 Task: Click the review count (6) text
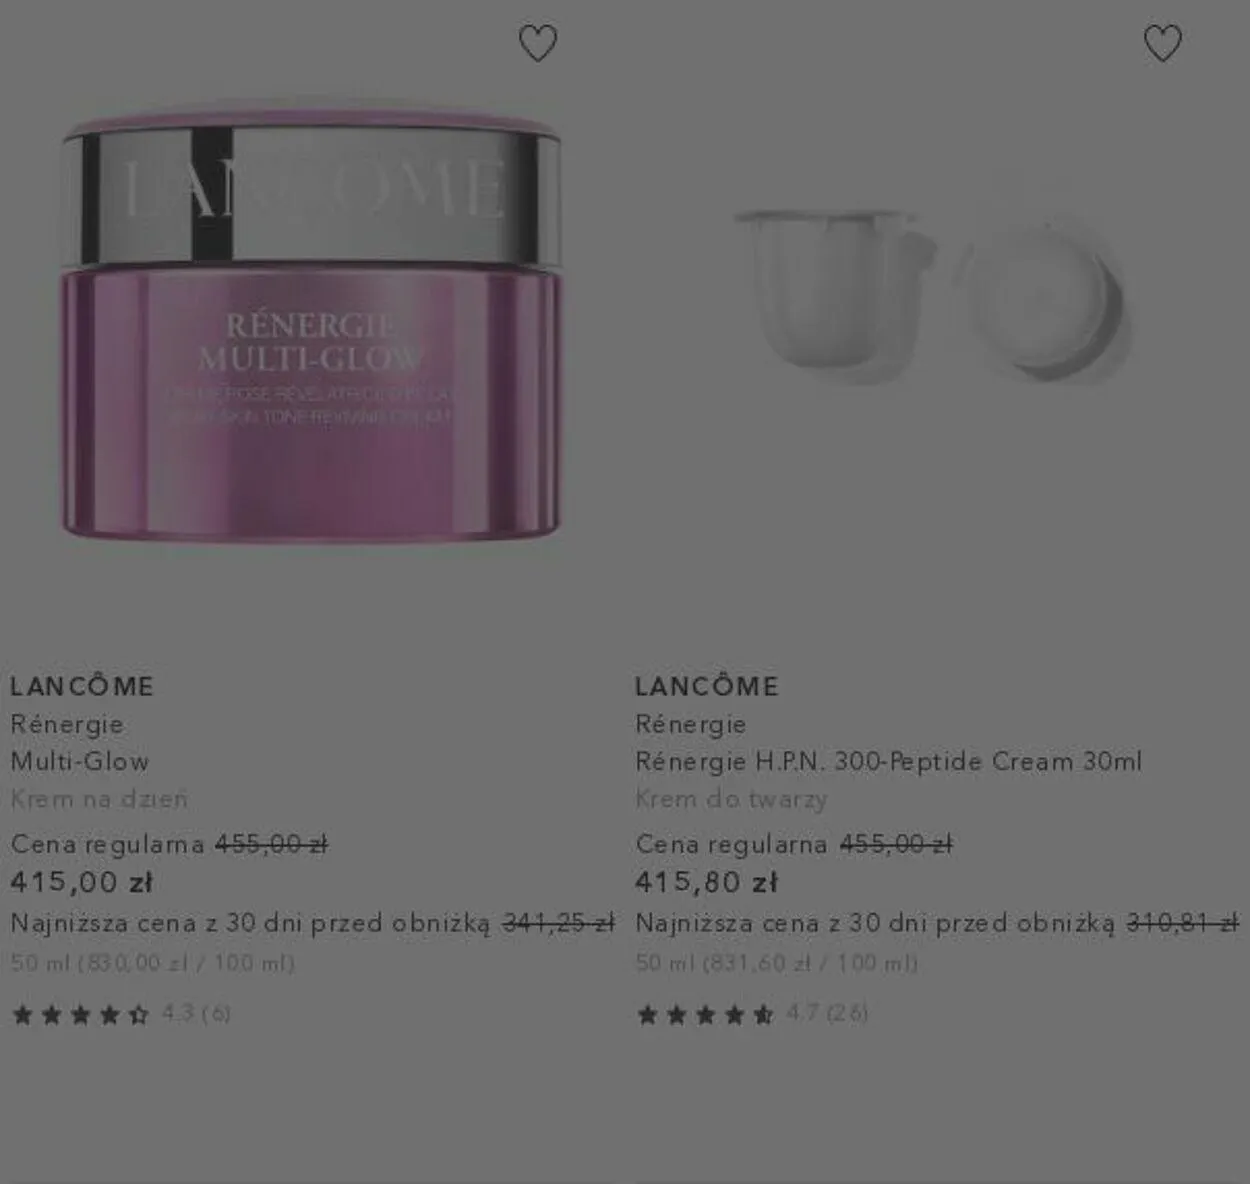pos(216,1013)
